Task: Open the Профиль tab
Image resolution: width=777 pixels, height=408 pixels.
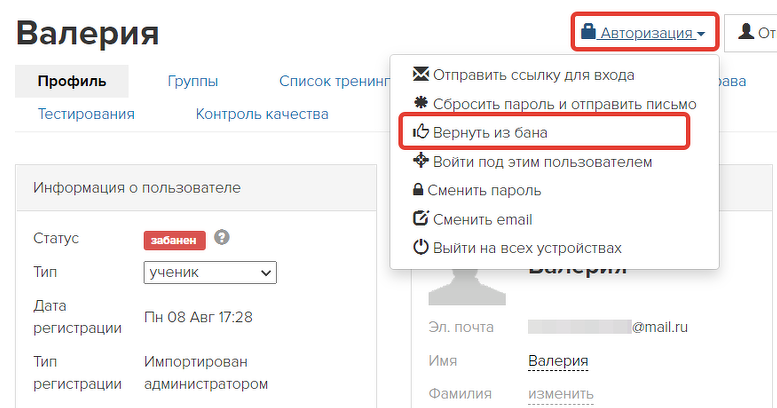Action: pyautogui.click(x=72, y=81)
